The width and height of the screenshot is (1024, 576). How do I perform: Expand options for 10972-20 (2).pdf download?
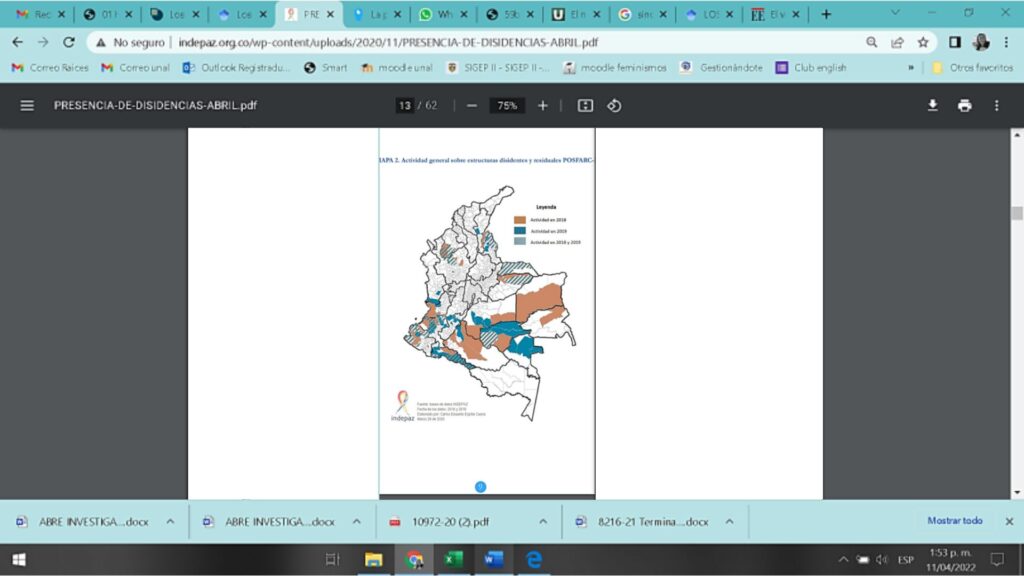[543, 521]
